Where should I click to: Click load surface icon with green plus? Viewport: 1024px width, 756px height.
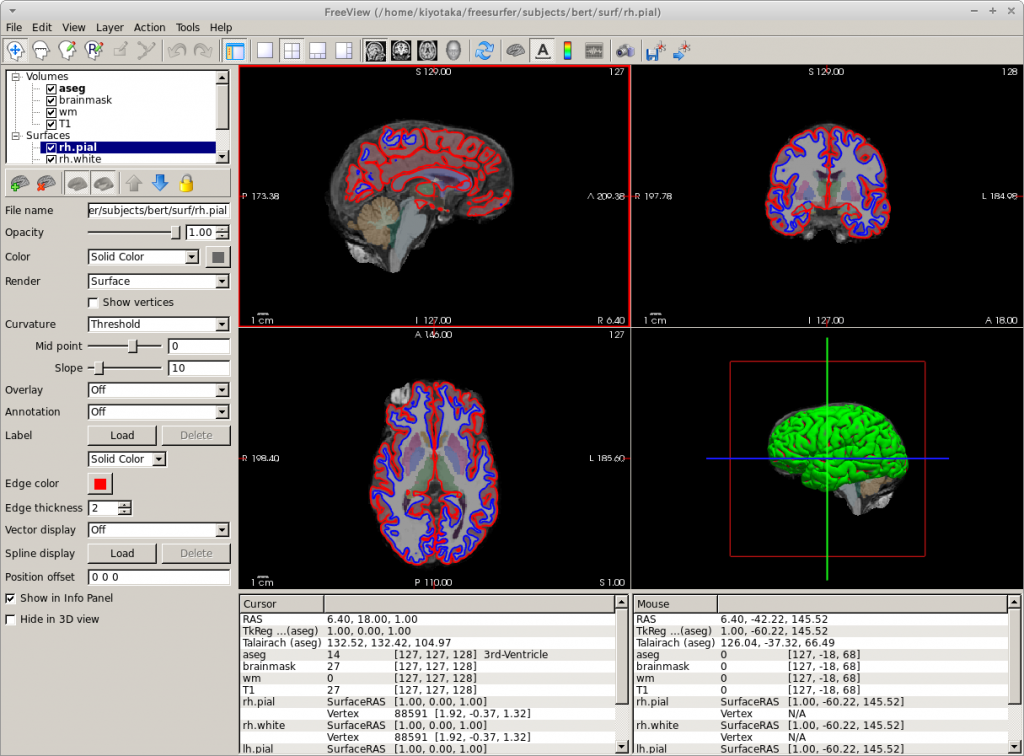tap(19, 183)
